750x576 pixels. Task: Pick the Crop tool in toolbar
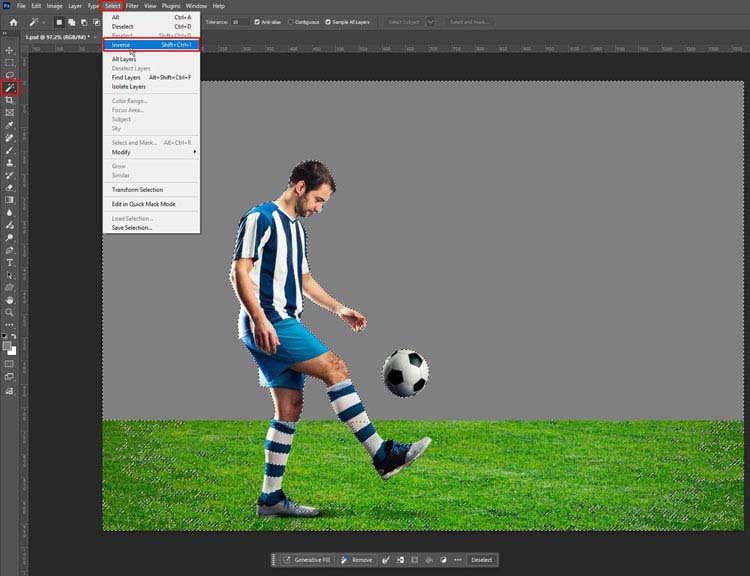tap(10, 100)
